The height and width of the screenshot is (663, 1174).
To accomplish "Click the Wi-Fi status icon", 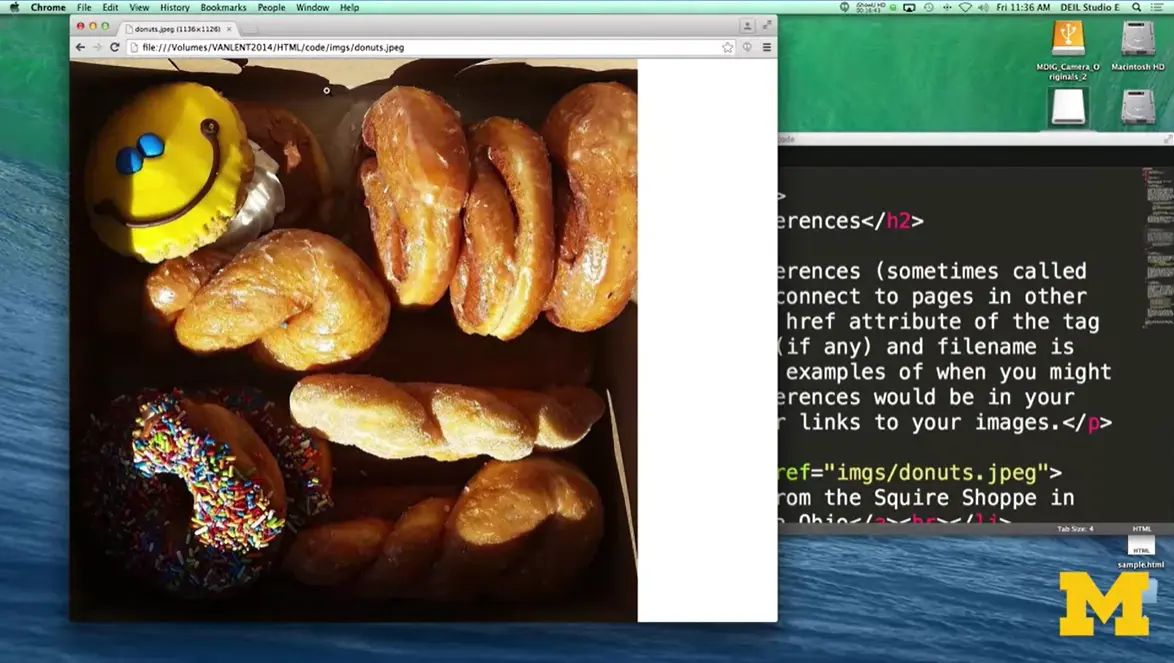I will (965, 7).
